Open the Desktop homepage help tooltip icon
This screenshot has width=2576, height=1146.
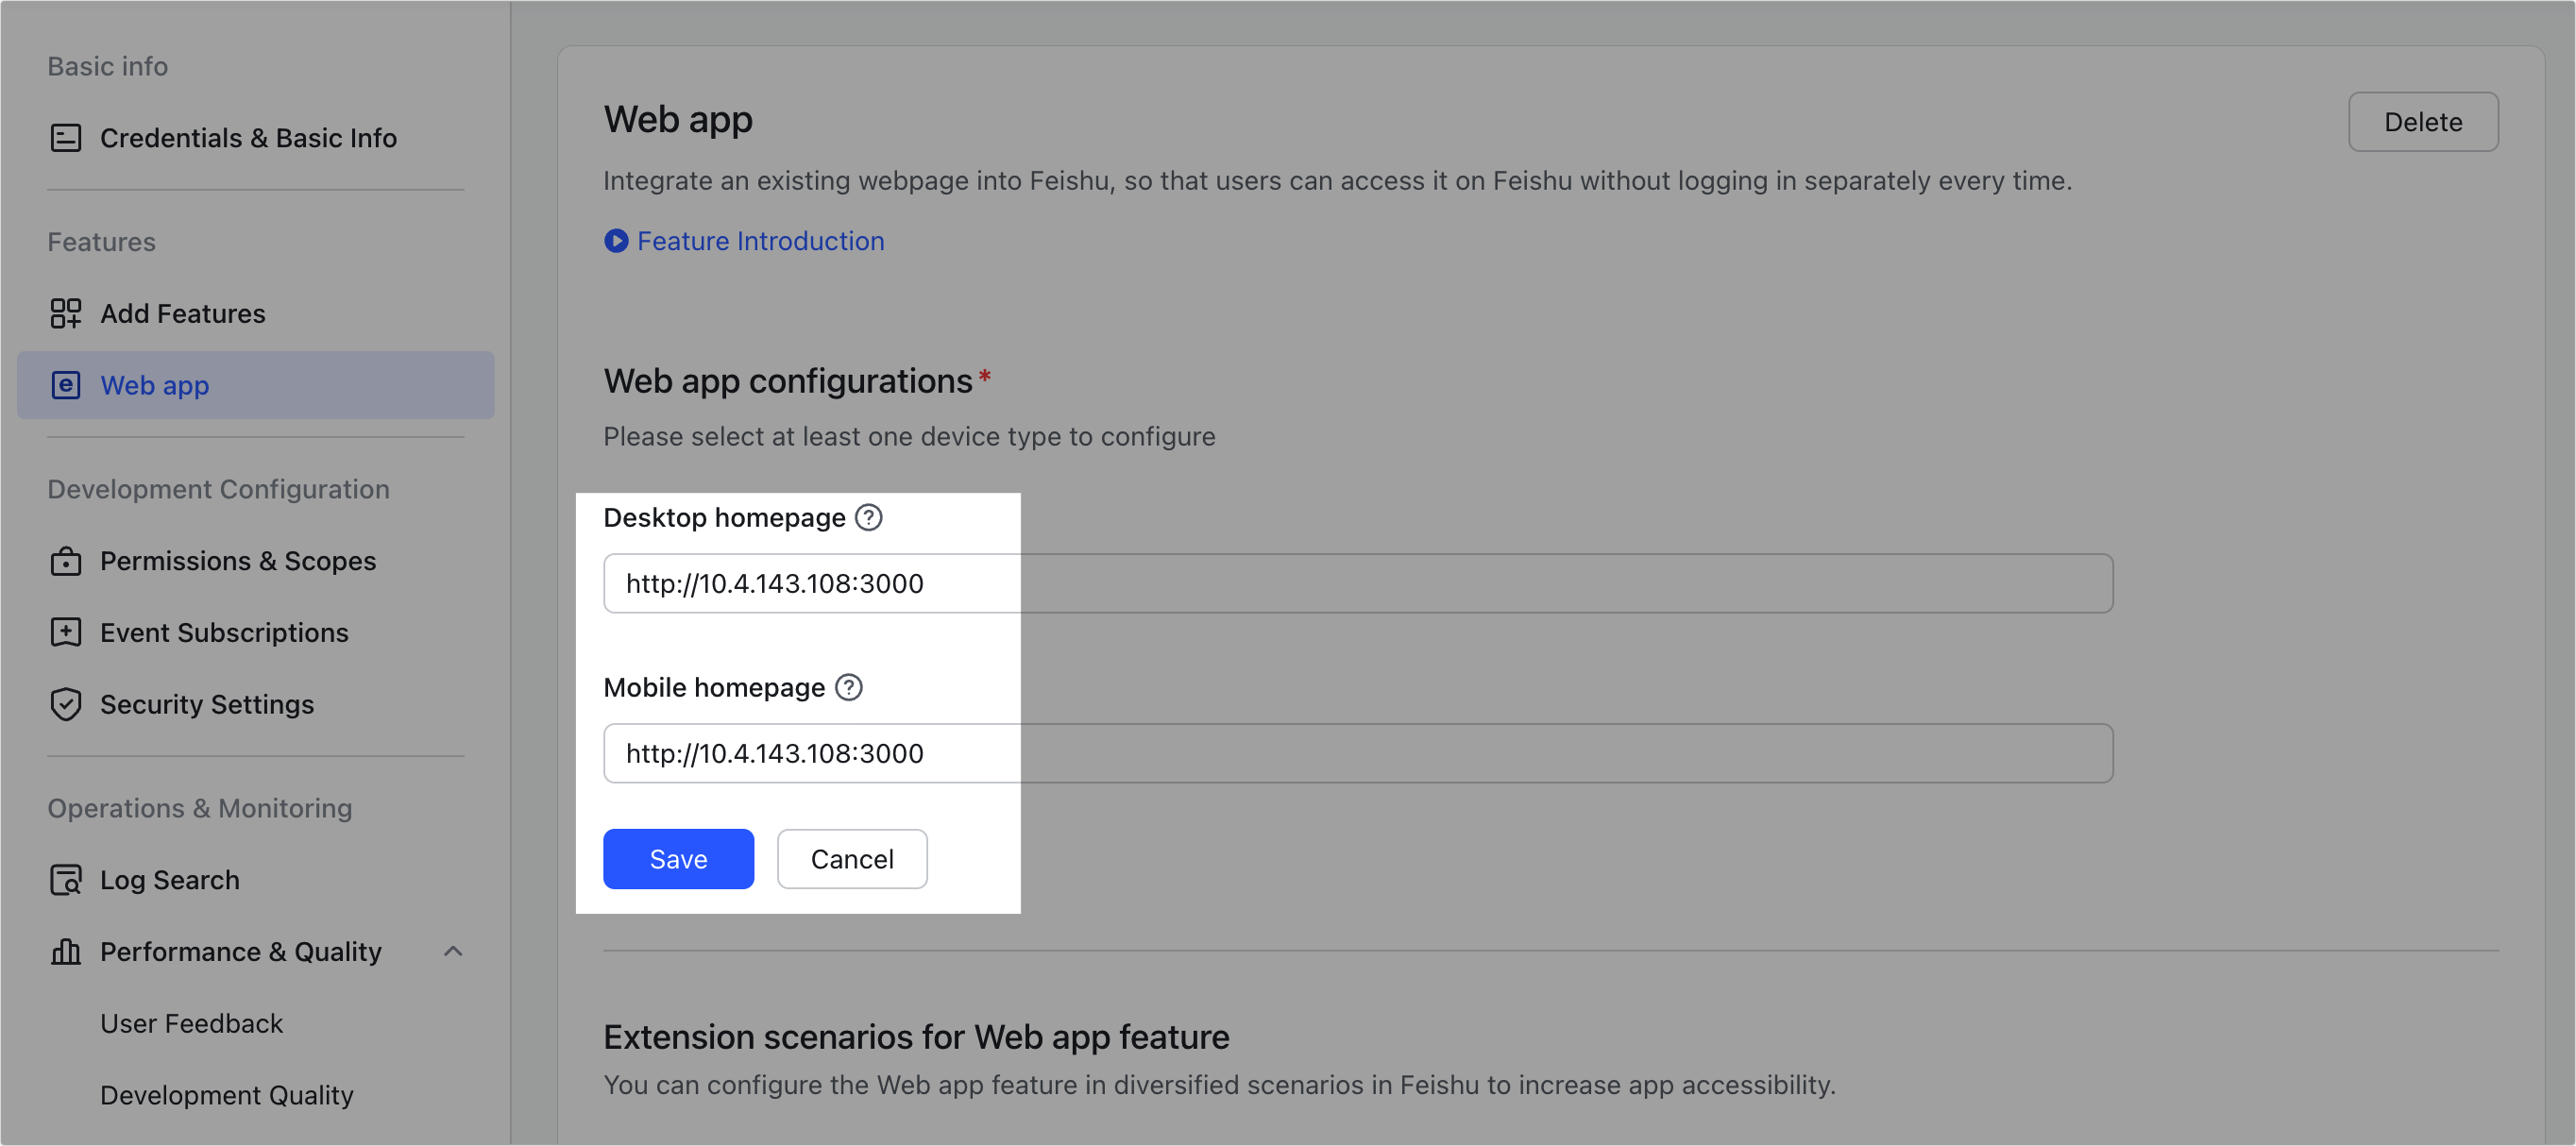click(x=869, y=518)
